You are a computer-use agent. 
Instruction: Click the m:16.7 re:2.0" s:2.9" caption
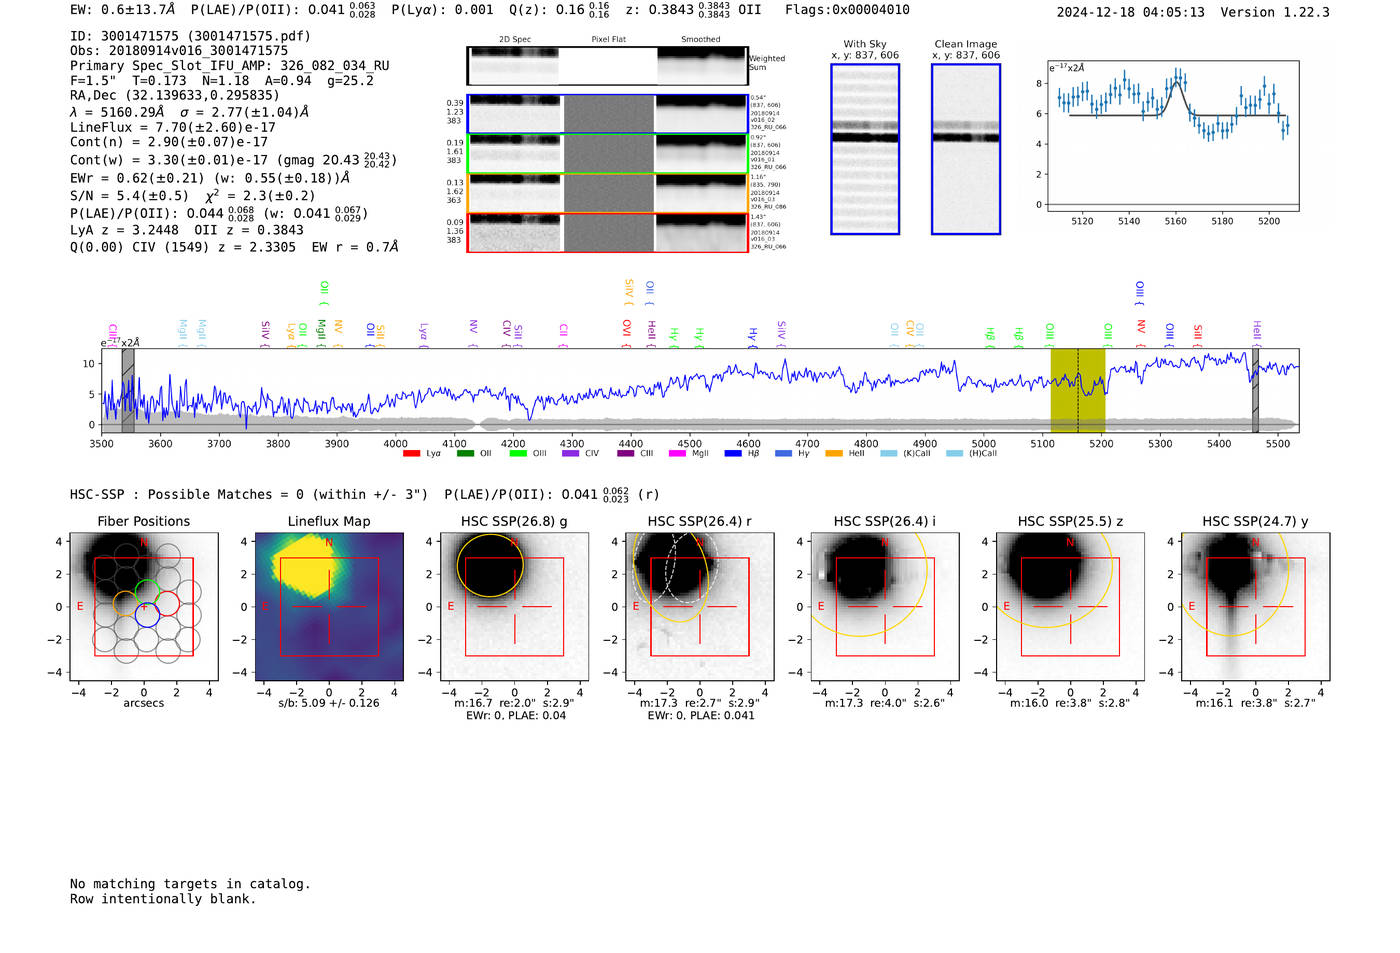514,703
